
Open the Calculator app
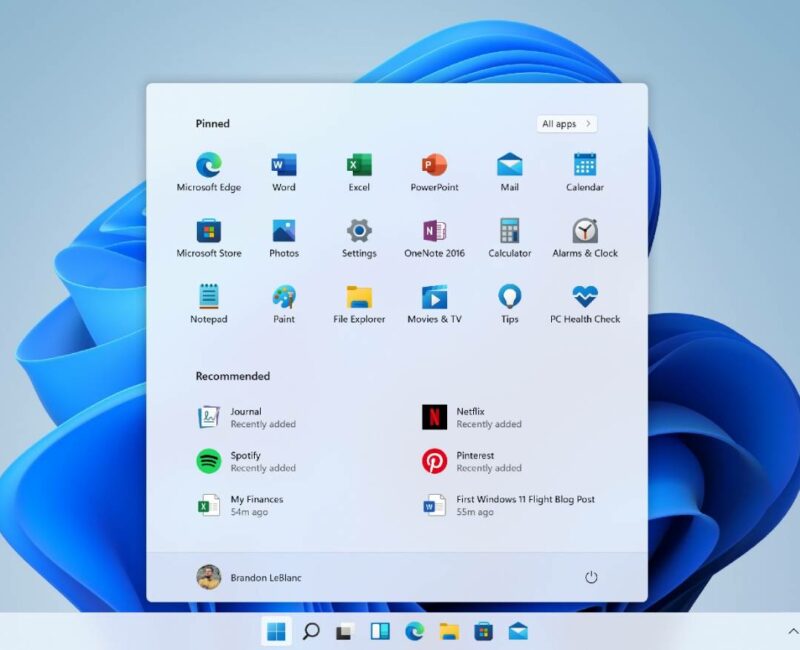click(510, 238)
